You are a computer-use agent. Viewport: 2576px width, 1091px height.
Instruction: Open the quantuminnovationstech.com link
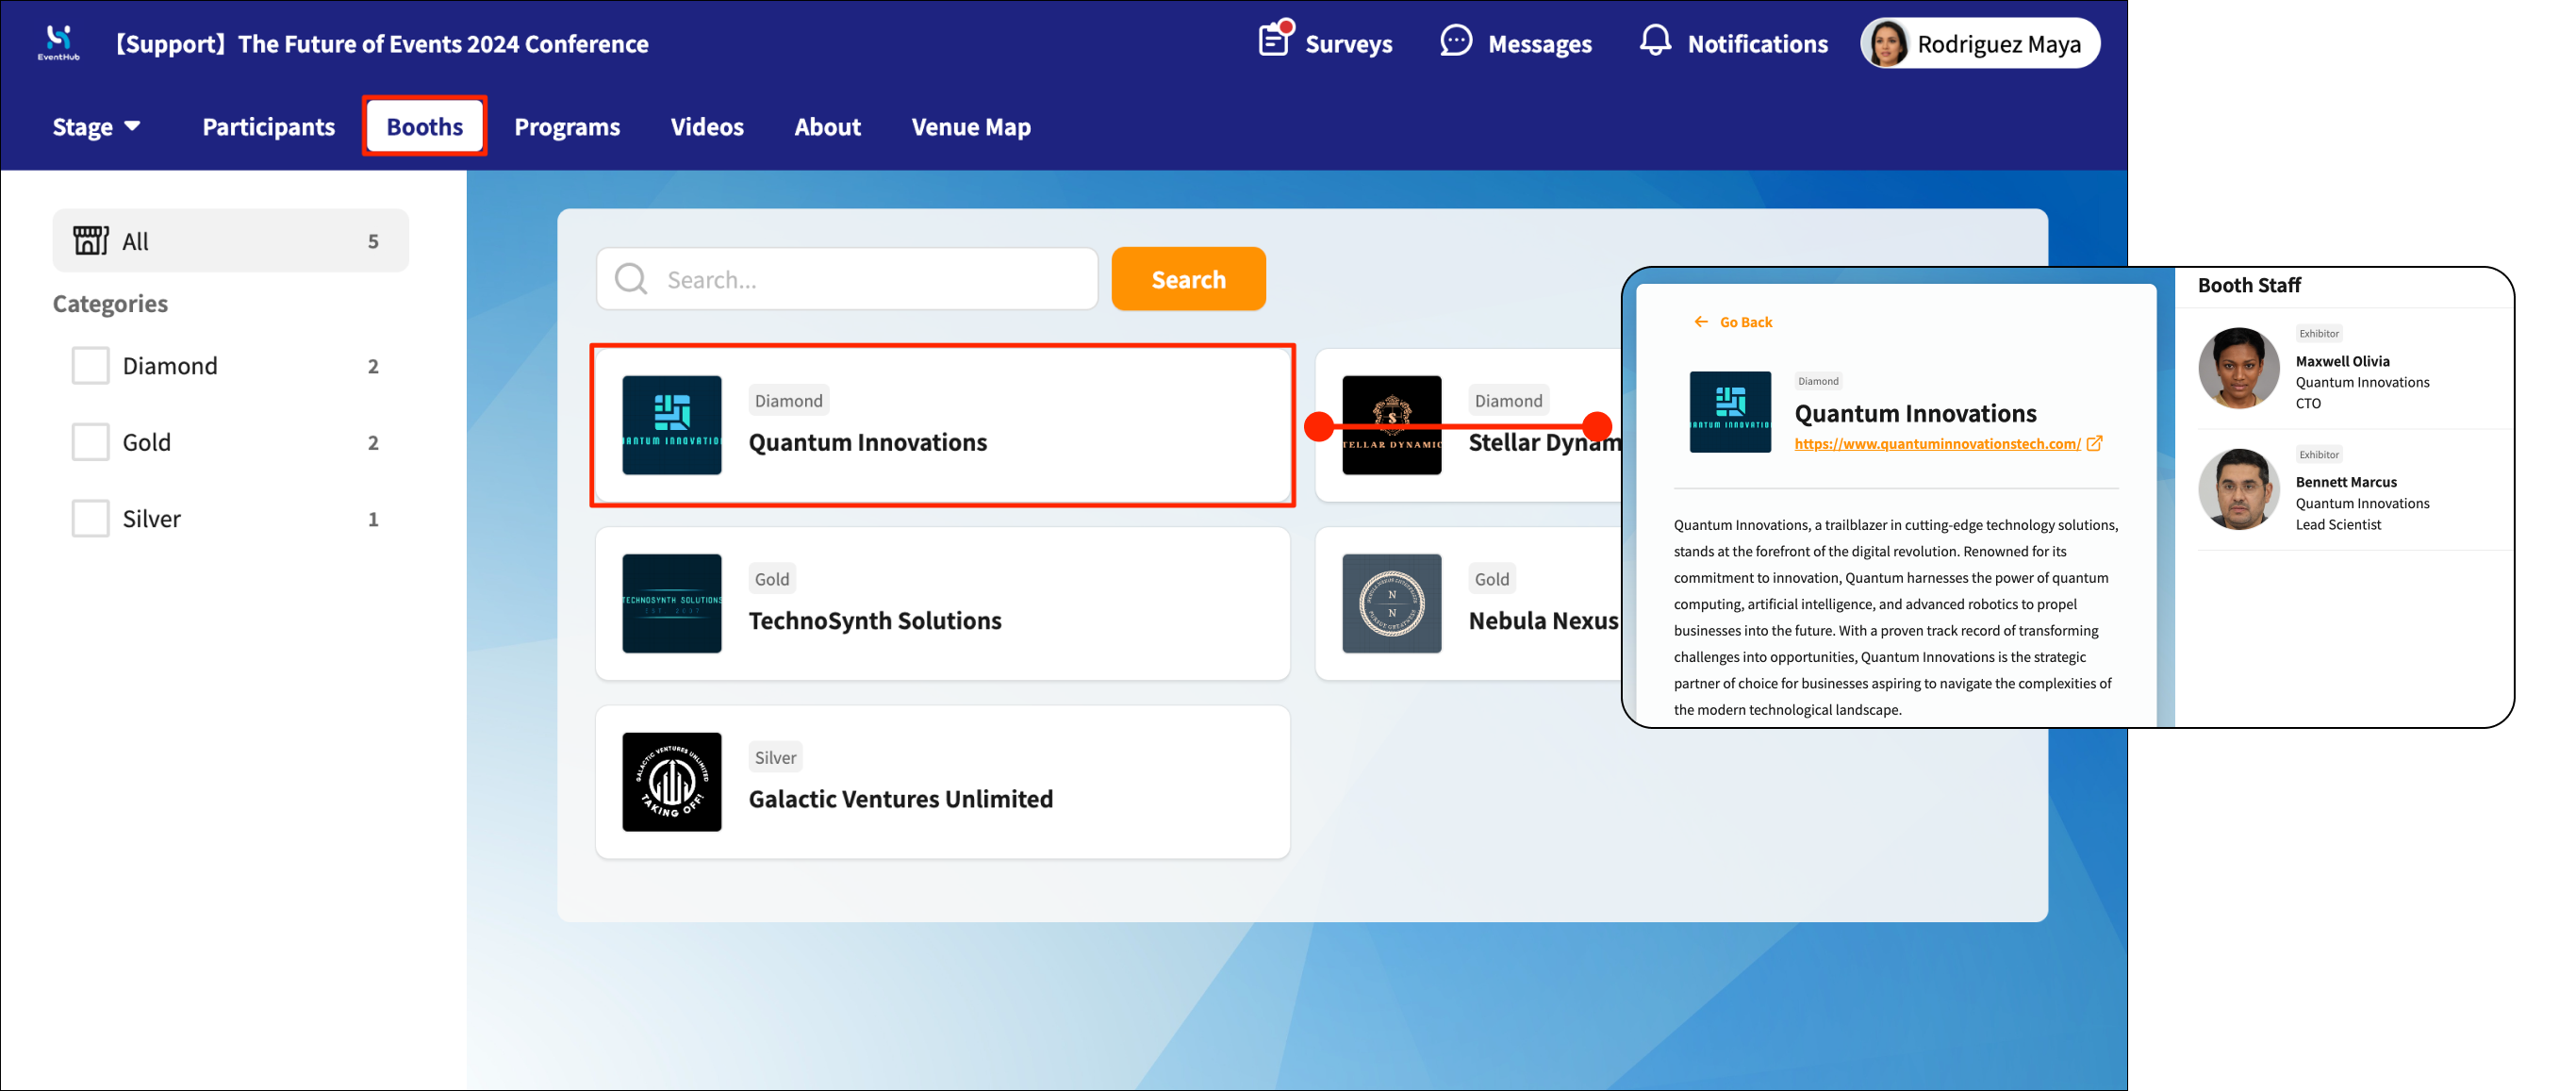1937,444
